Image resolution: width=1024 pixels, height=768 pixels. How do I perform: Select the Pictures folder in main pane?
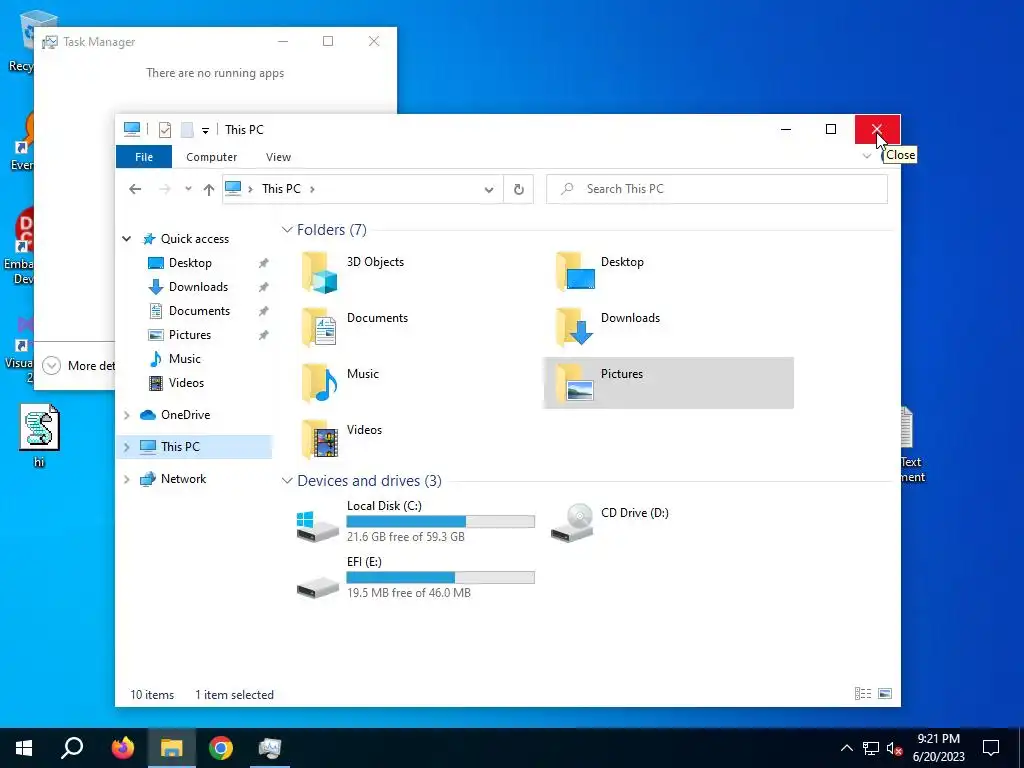[x=668, y=383]
